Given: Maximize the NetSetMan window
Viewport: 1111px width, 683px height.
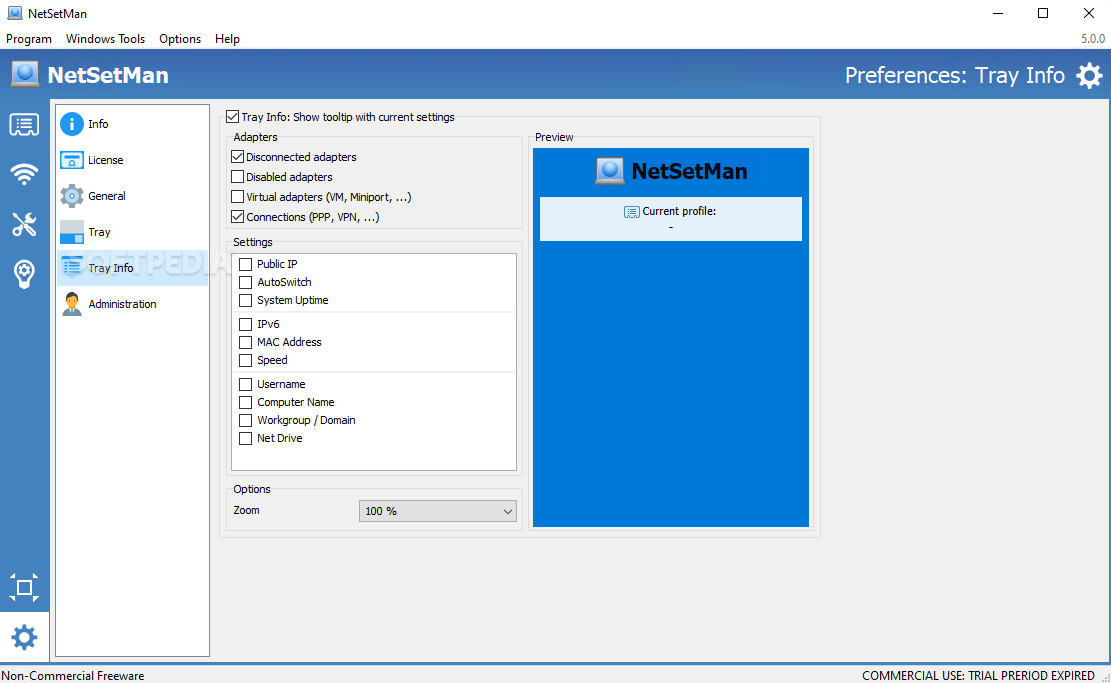Looking at the screenshot, I should [1043, 13].
